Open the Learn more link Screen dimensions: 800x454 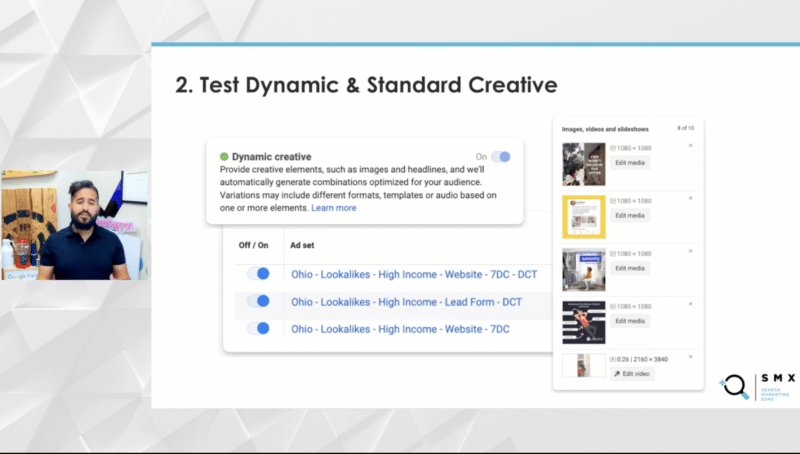click(x=334, y=208)
